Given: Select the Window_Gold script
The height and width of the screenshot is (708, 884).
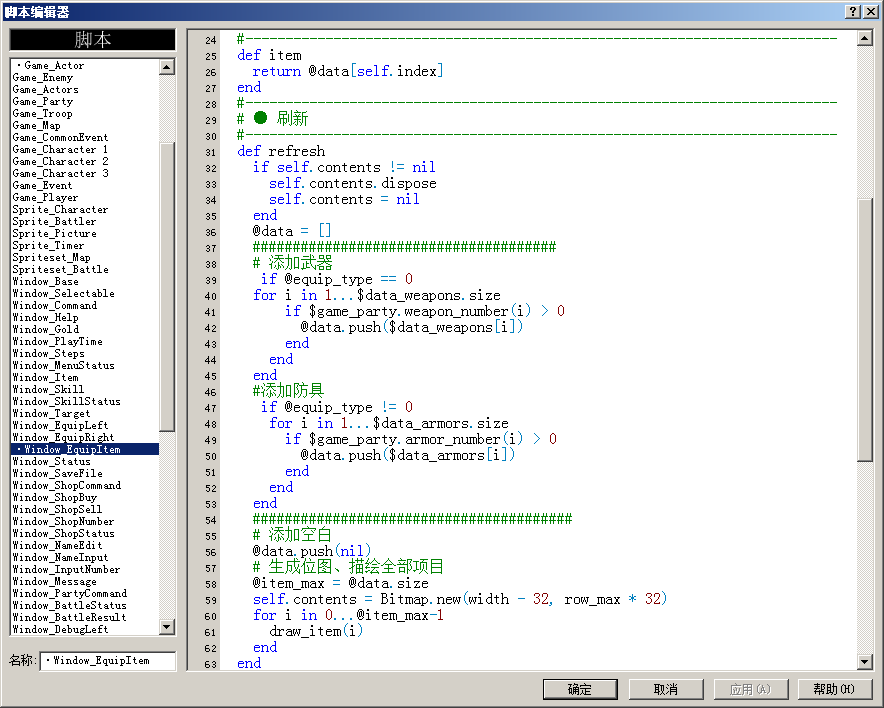Looking at the screenshot, I should click(x=85, y=330).
